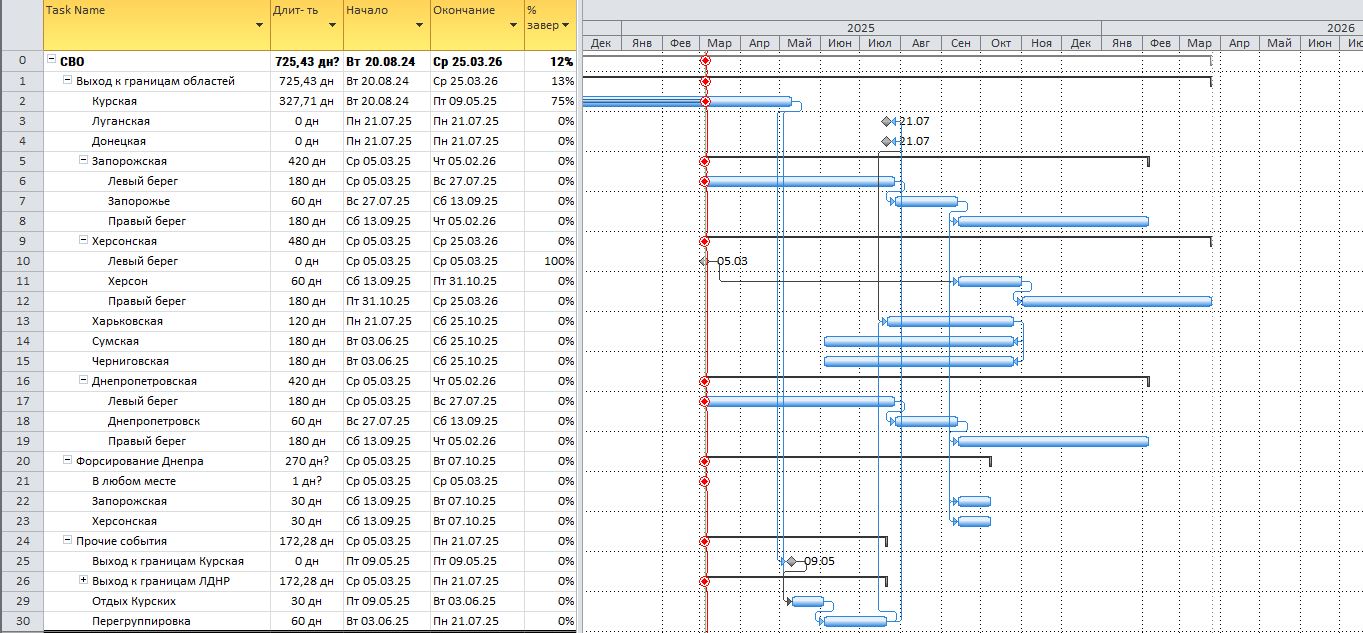Open the % завер column dropdown arrow
This screenshot has height=633, width=1363.
(x=566, y=25)
